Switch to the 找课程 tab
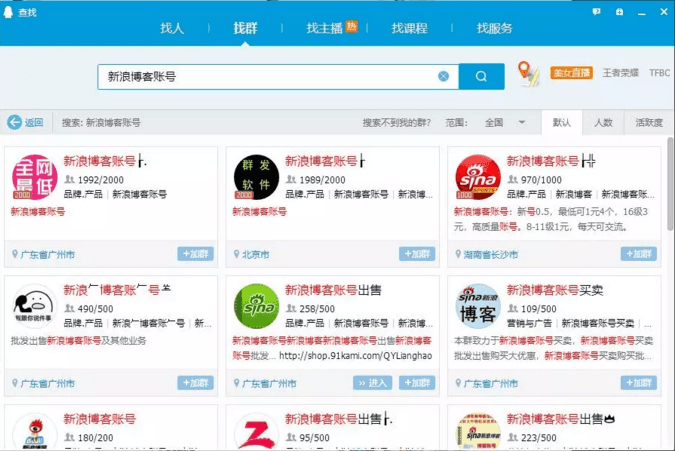This screenshot has width=675, height=452. point(409,28)
